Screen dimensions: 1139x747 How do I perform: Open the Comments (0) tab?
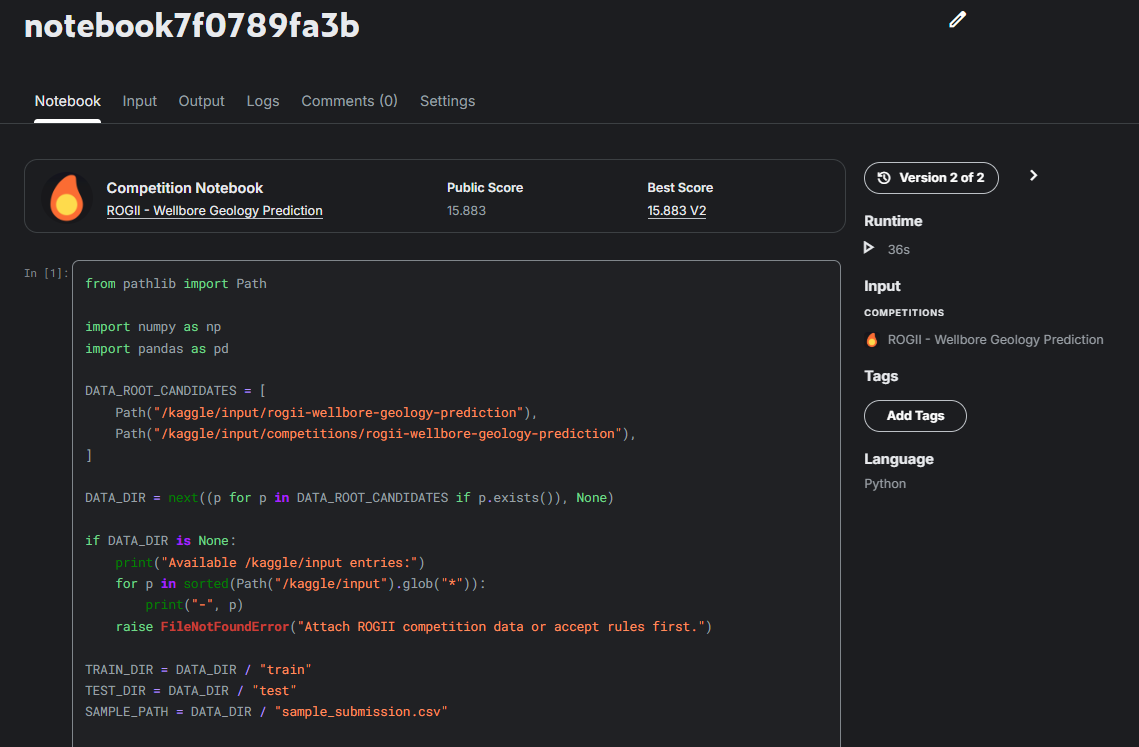349,101
